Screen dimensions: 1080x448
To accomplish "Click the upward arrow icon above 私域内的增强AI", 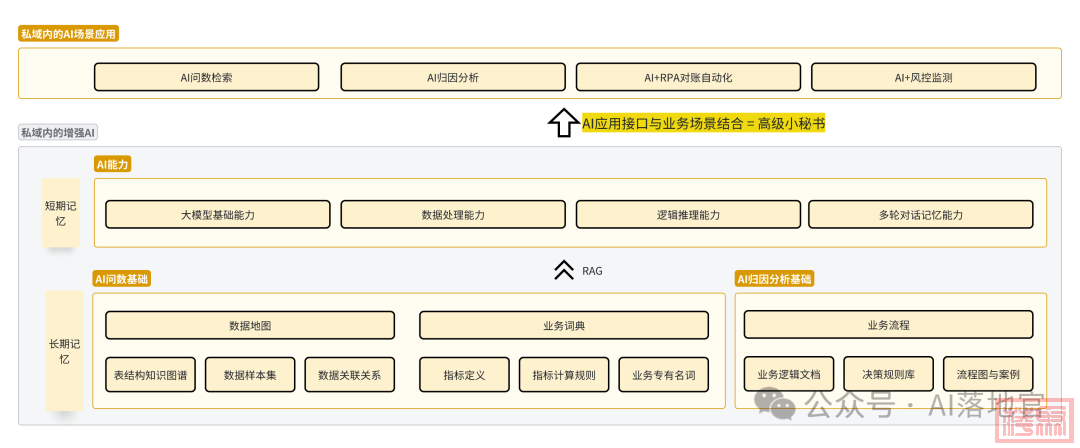I will tap(562, 123).
